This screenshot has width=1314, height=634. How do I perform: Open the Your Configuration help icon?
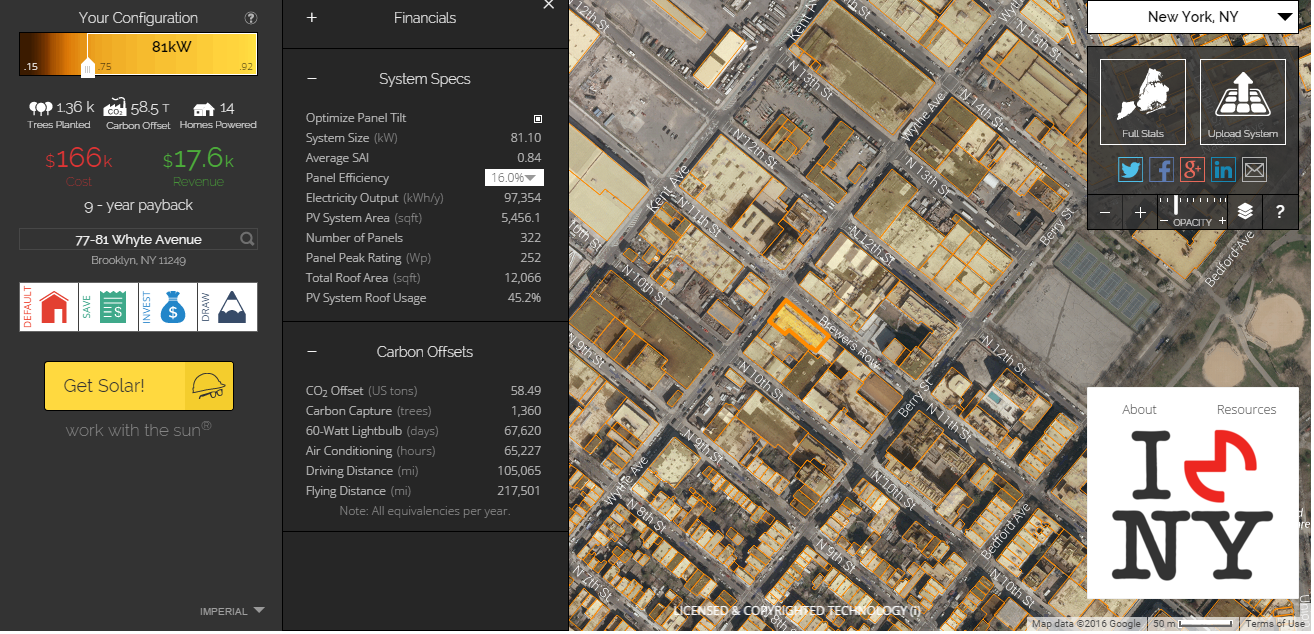[250, 18]
